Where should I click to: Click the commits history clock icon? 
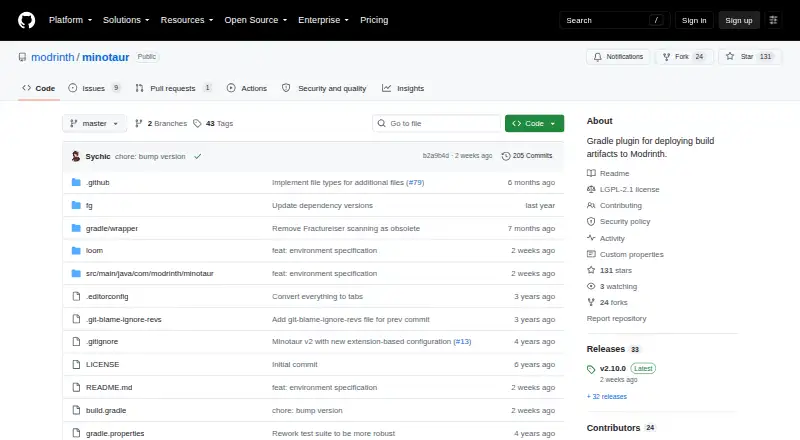[506, 156]
